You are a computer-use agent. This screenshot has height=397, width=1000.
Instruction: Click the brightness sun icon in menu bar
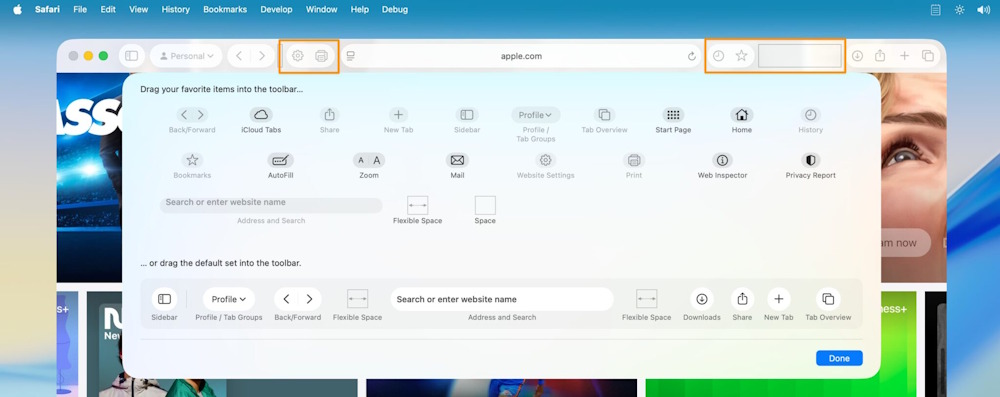pos(959,10)
